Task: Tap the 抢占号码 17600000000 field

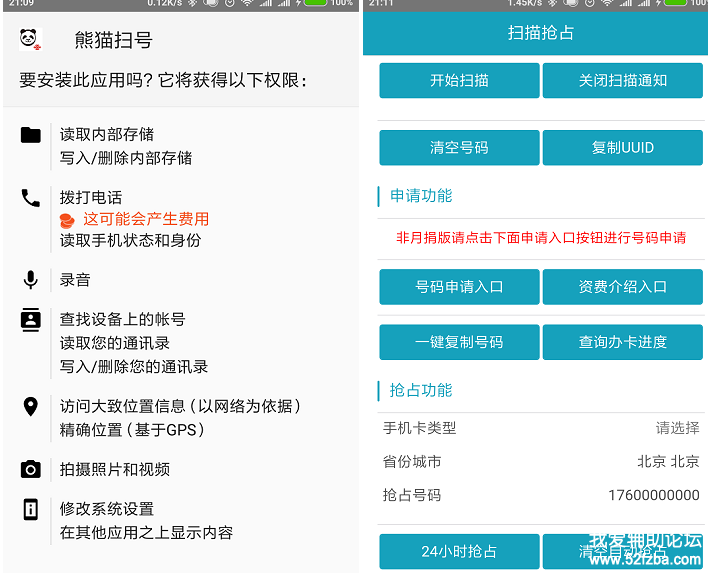Action: 541,495
